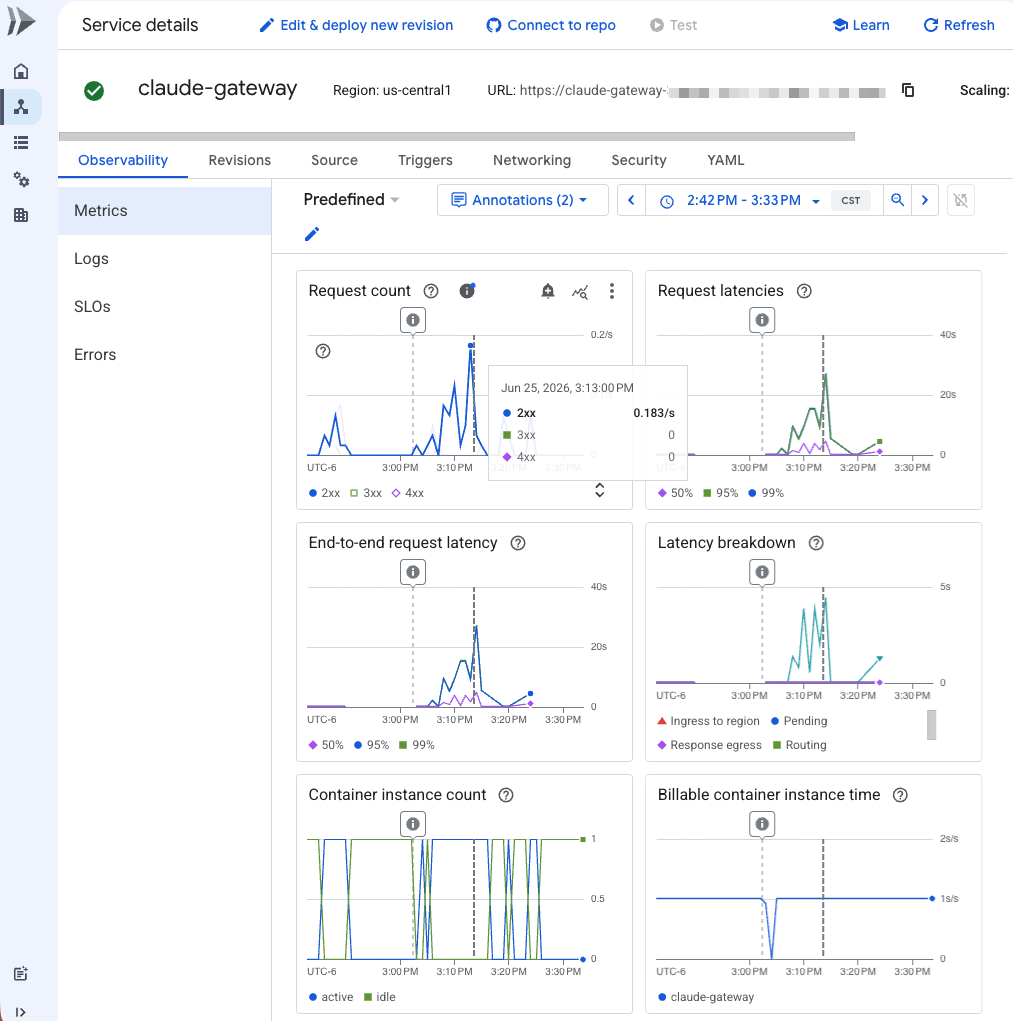The width and height of the screenshot is (1013, 1021).
Task: Switch to the Triggers tab
Action: 425,160
